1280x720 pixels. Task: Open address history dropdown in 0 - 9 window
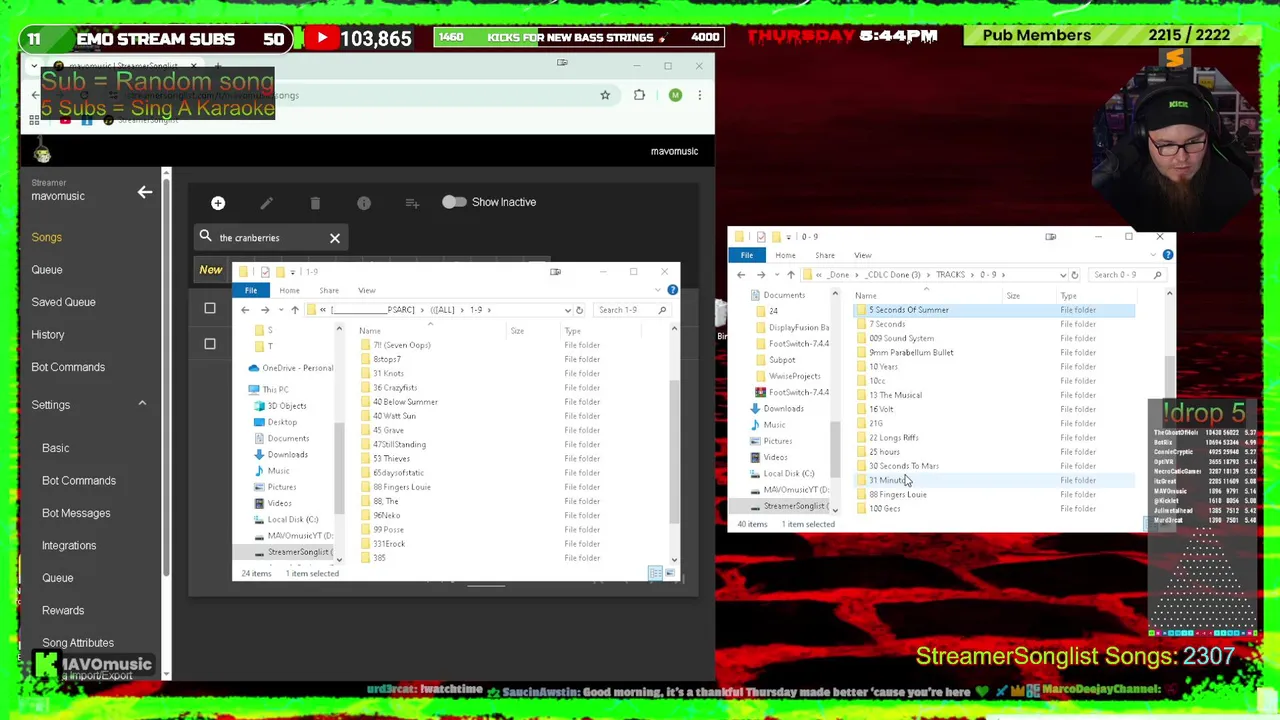(x=1062, y=275)
